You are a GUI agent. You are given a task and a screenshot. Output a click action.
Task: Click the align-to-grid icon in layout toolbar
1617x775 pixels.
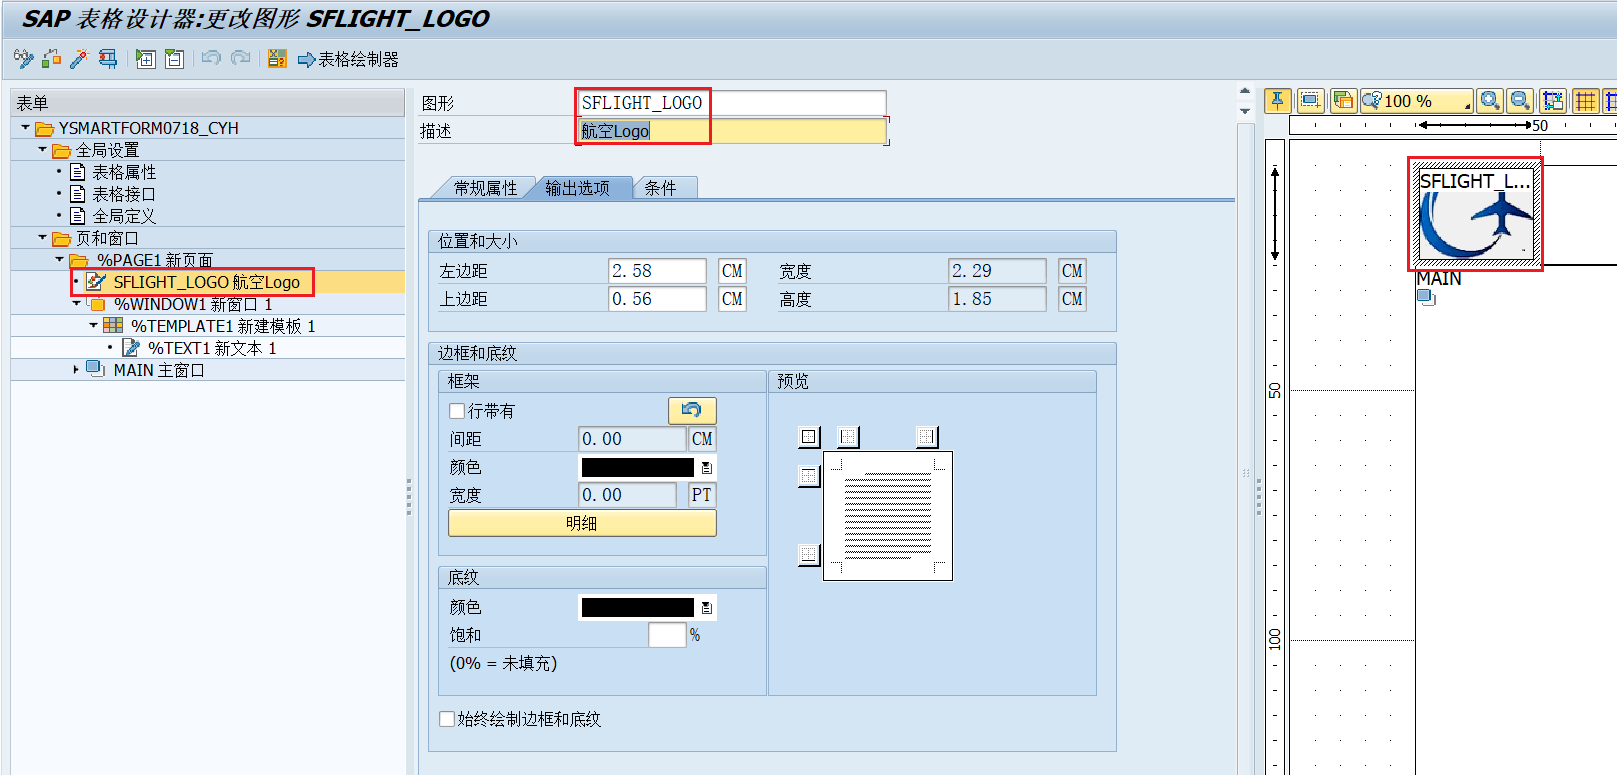click(1553, 100)
